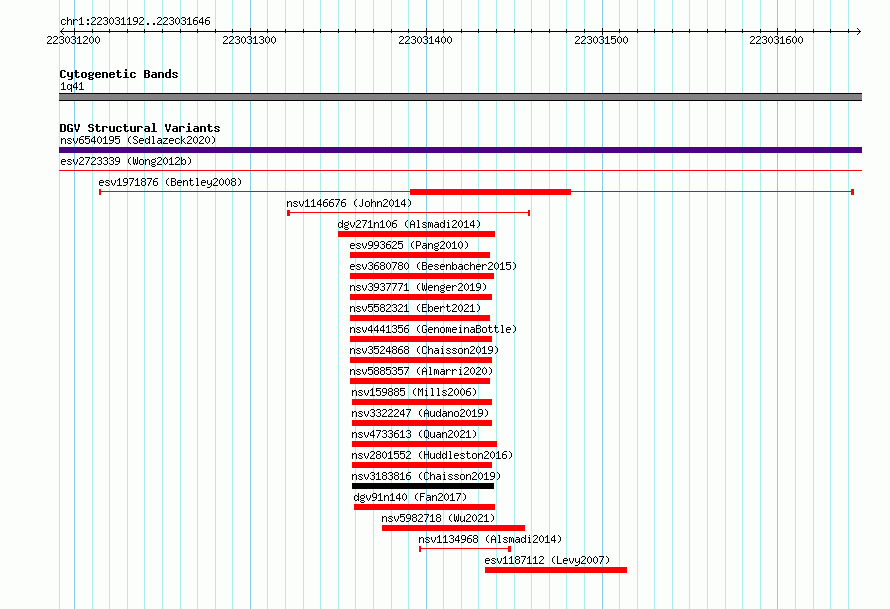Image resolution: width=890 pixels, height=609 pixels.
Task: Click the nsv6540195 (Sedlazeck2020) label
Action: click(138, 140)
